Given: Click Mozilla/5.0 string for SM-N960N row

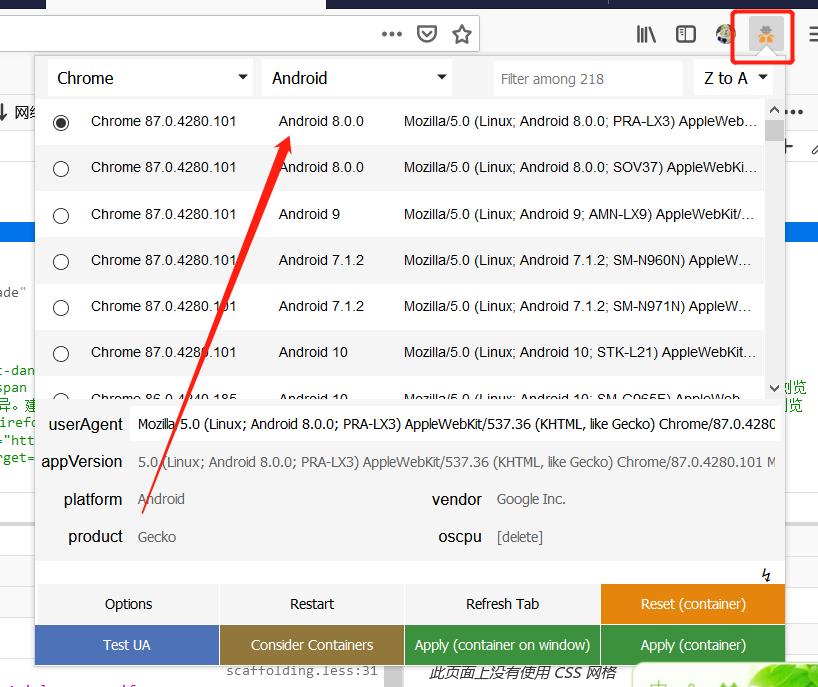Looking at the screenshot, I should click(x=578, y=260).
